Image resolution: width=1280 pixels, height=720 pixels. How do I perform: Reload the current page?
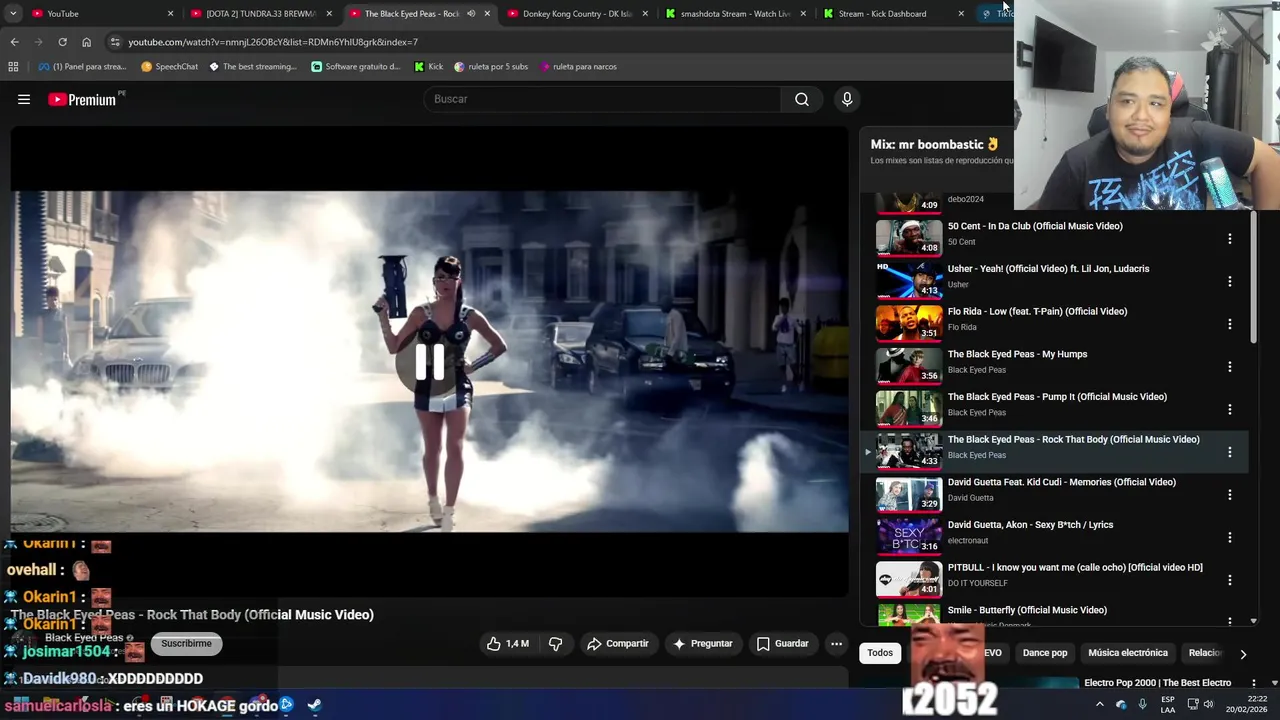point(62,42)
